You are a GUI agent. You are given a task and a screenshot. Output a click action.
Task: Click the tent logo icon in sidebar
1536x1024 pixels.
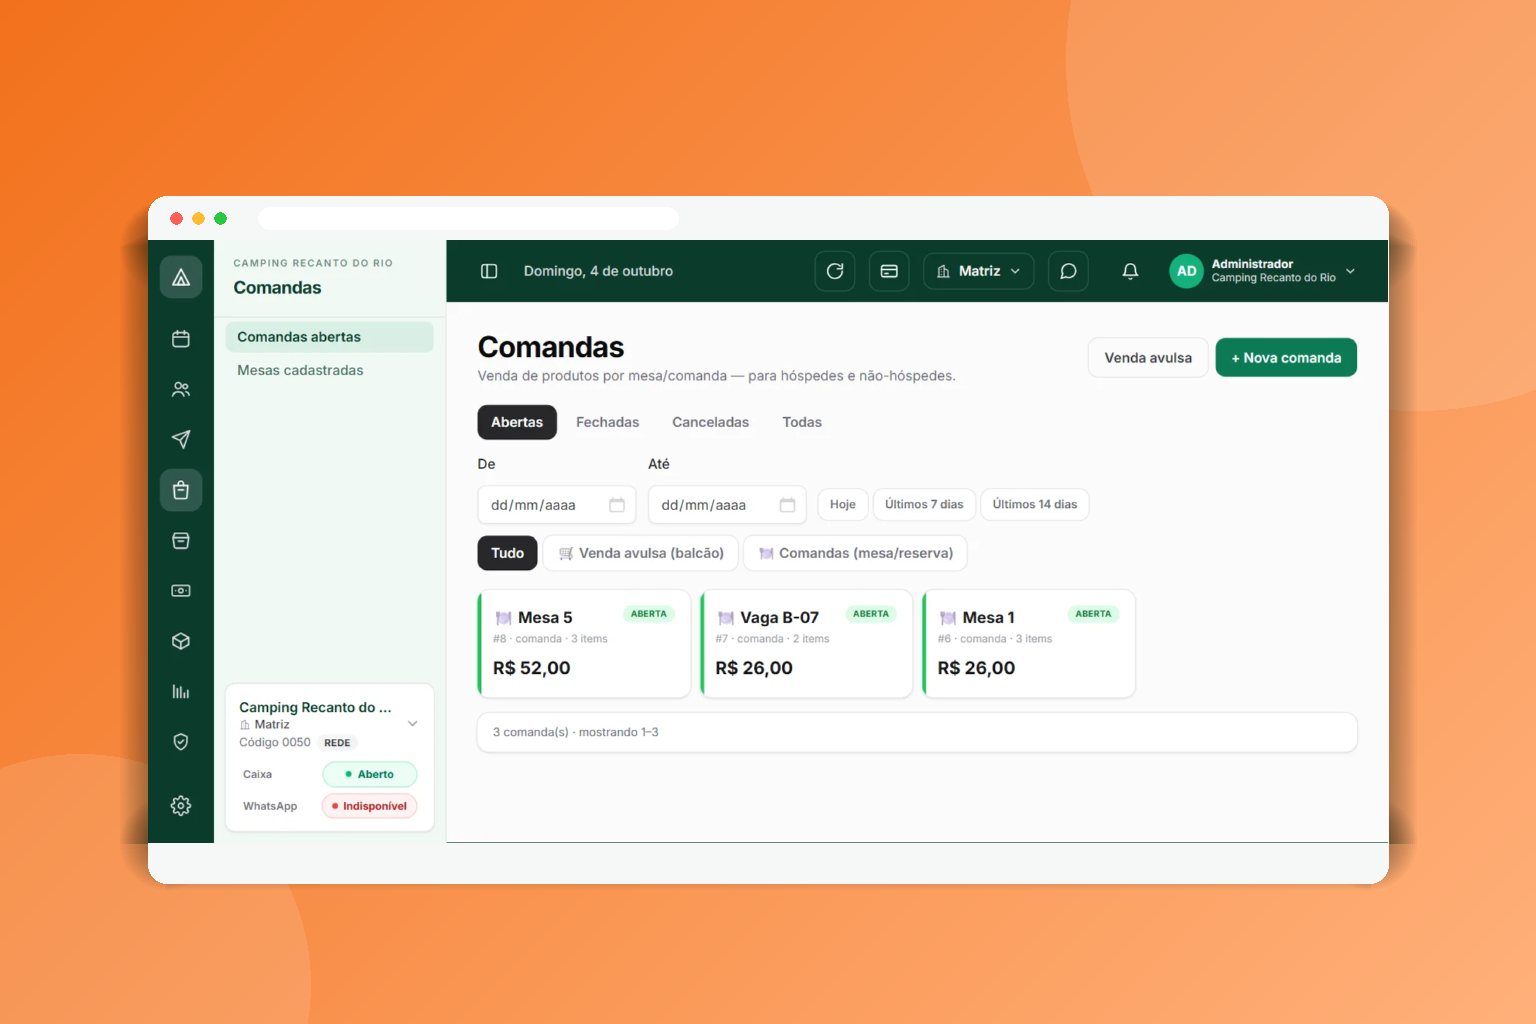coord(181,277)
